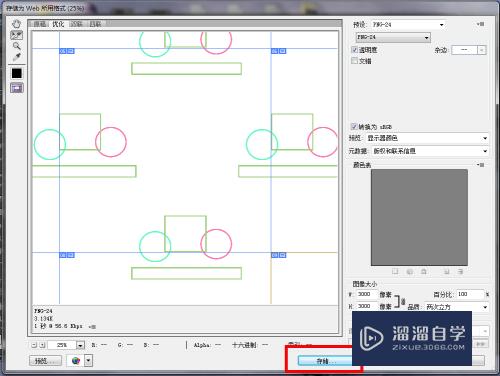
Task: Switch to the 优化 tab
Action: point(58,24)
